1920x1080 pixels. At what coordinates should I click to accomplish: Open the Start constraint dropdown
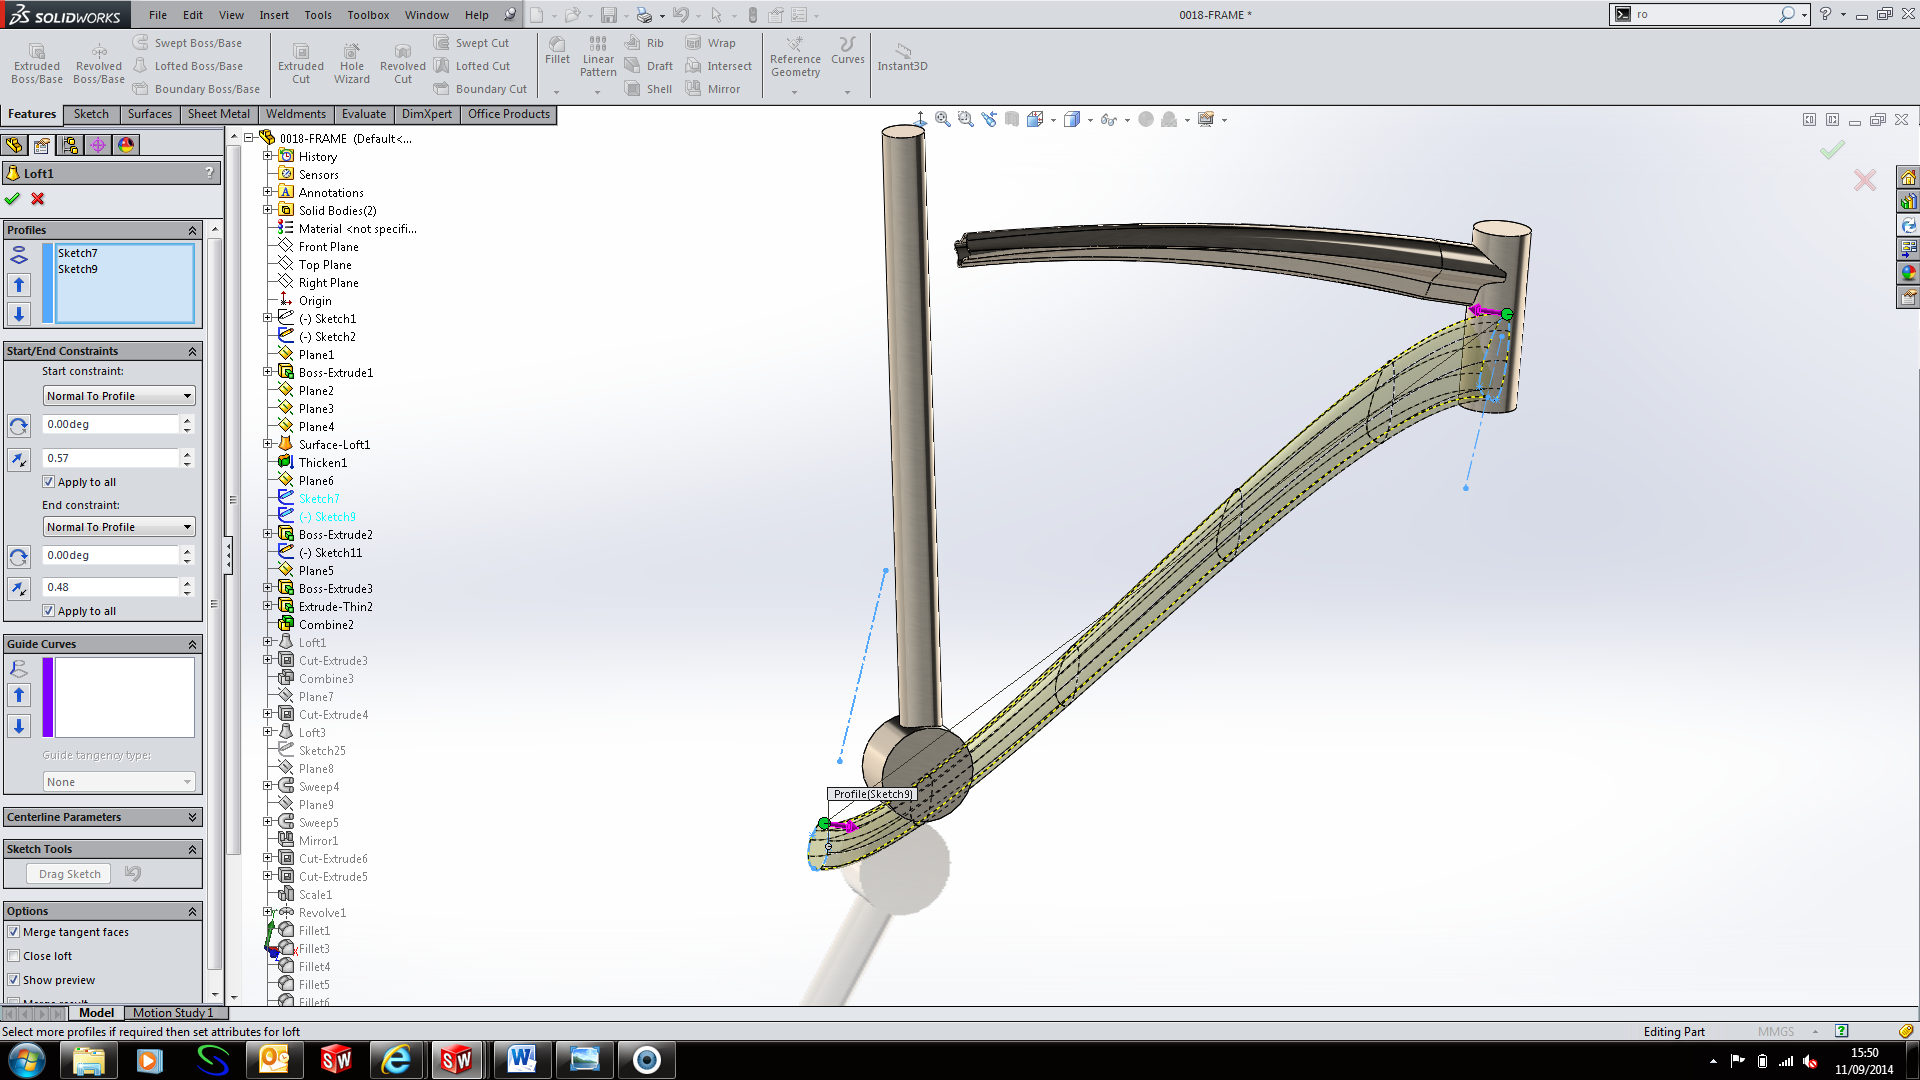119,396
